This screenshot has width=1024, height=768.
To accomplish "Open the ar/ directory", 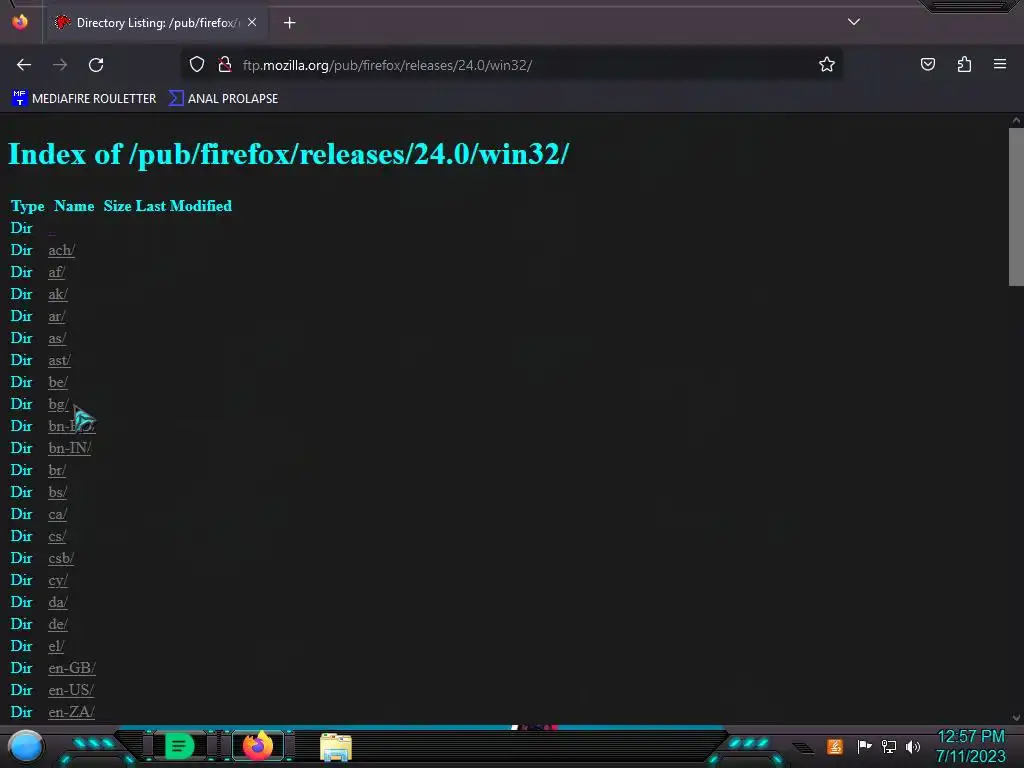I will (x=57, y=317).
